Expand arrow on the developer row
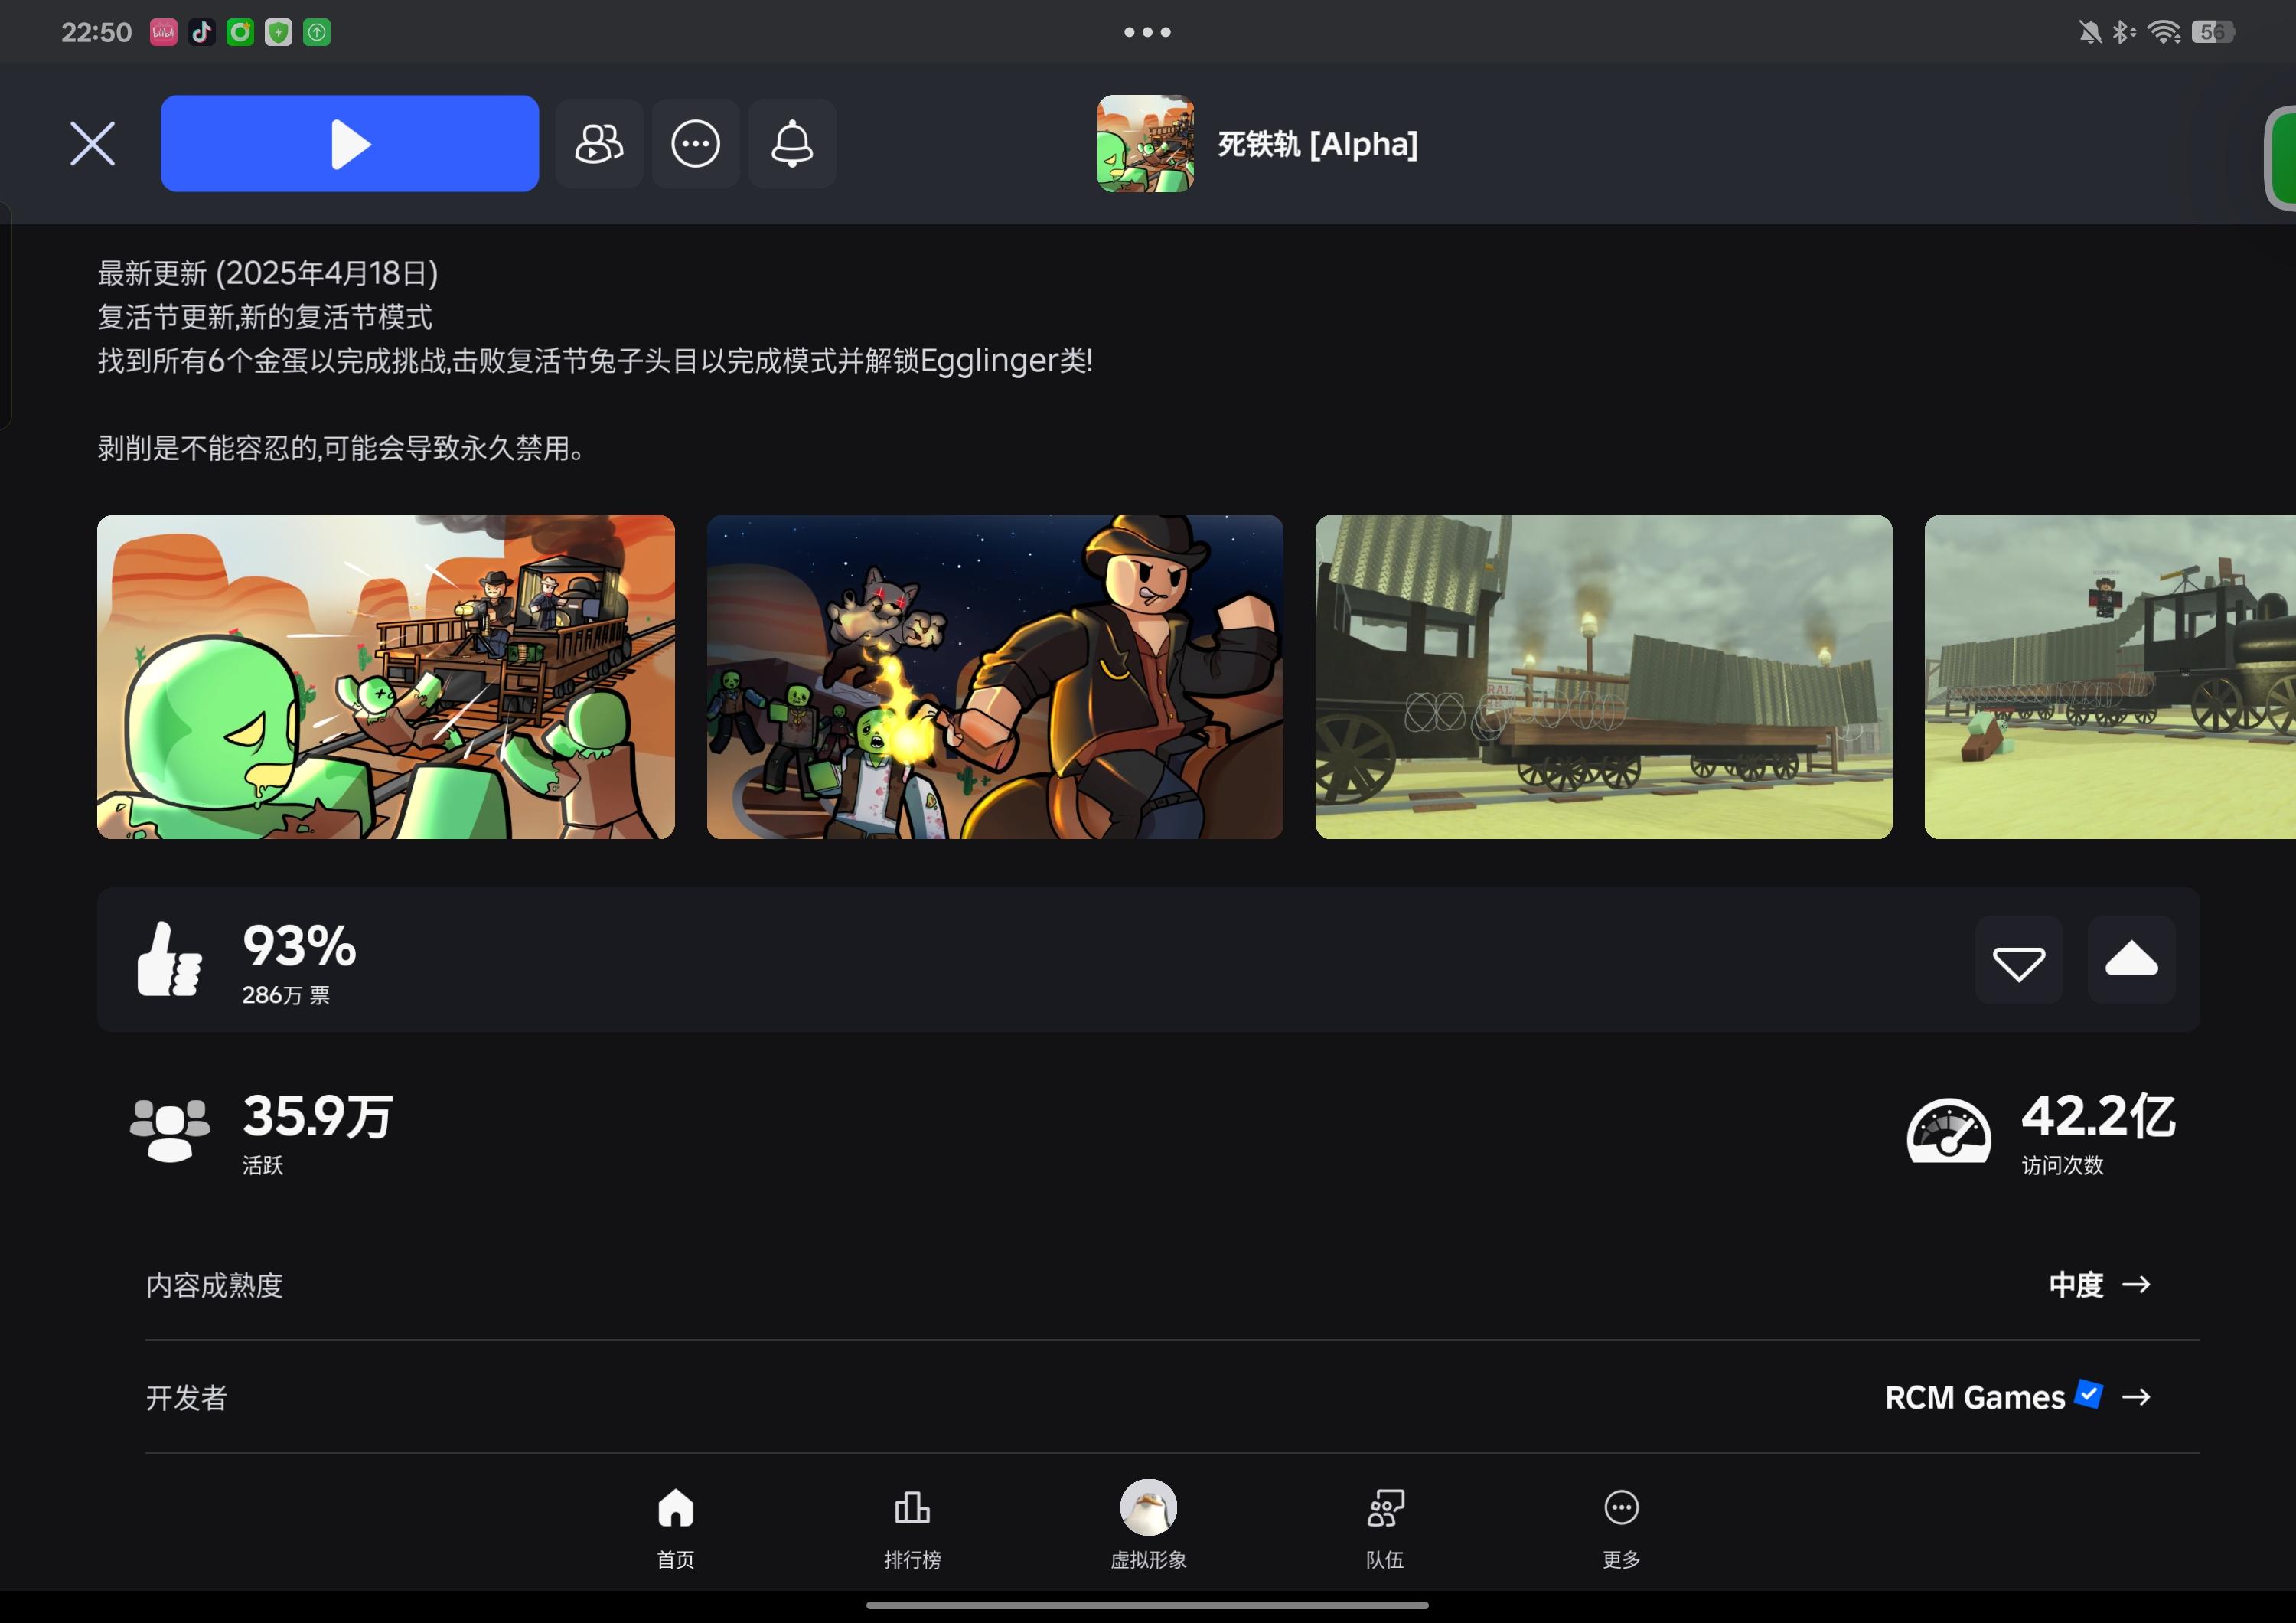This screenshot has width=2296, height=1623. click(x=2136, y=1397)
